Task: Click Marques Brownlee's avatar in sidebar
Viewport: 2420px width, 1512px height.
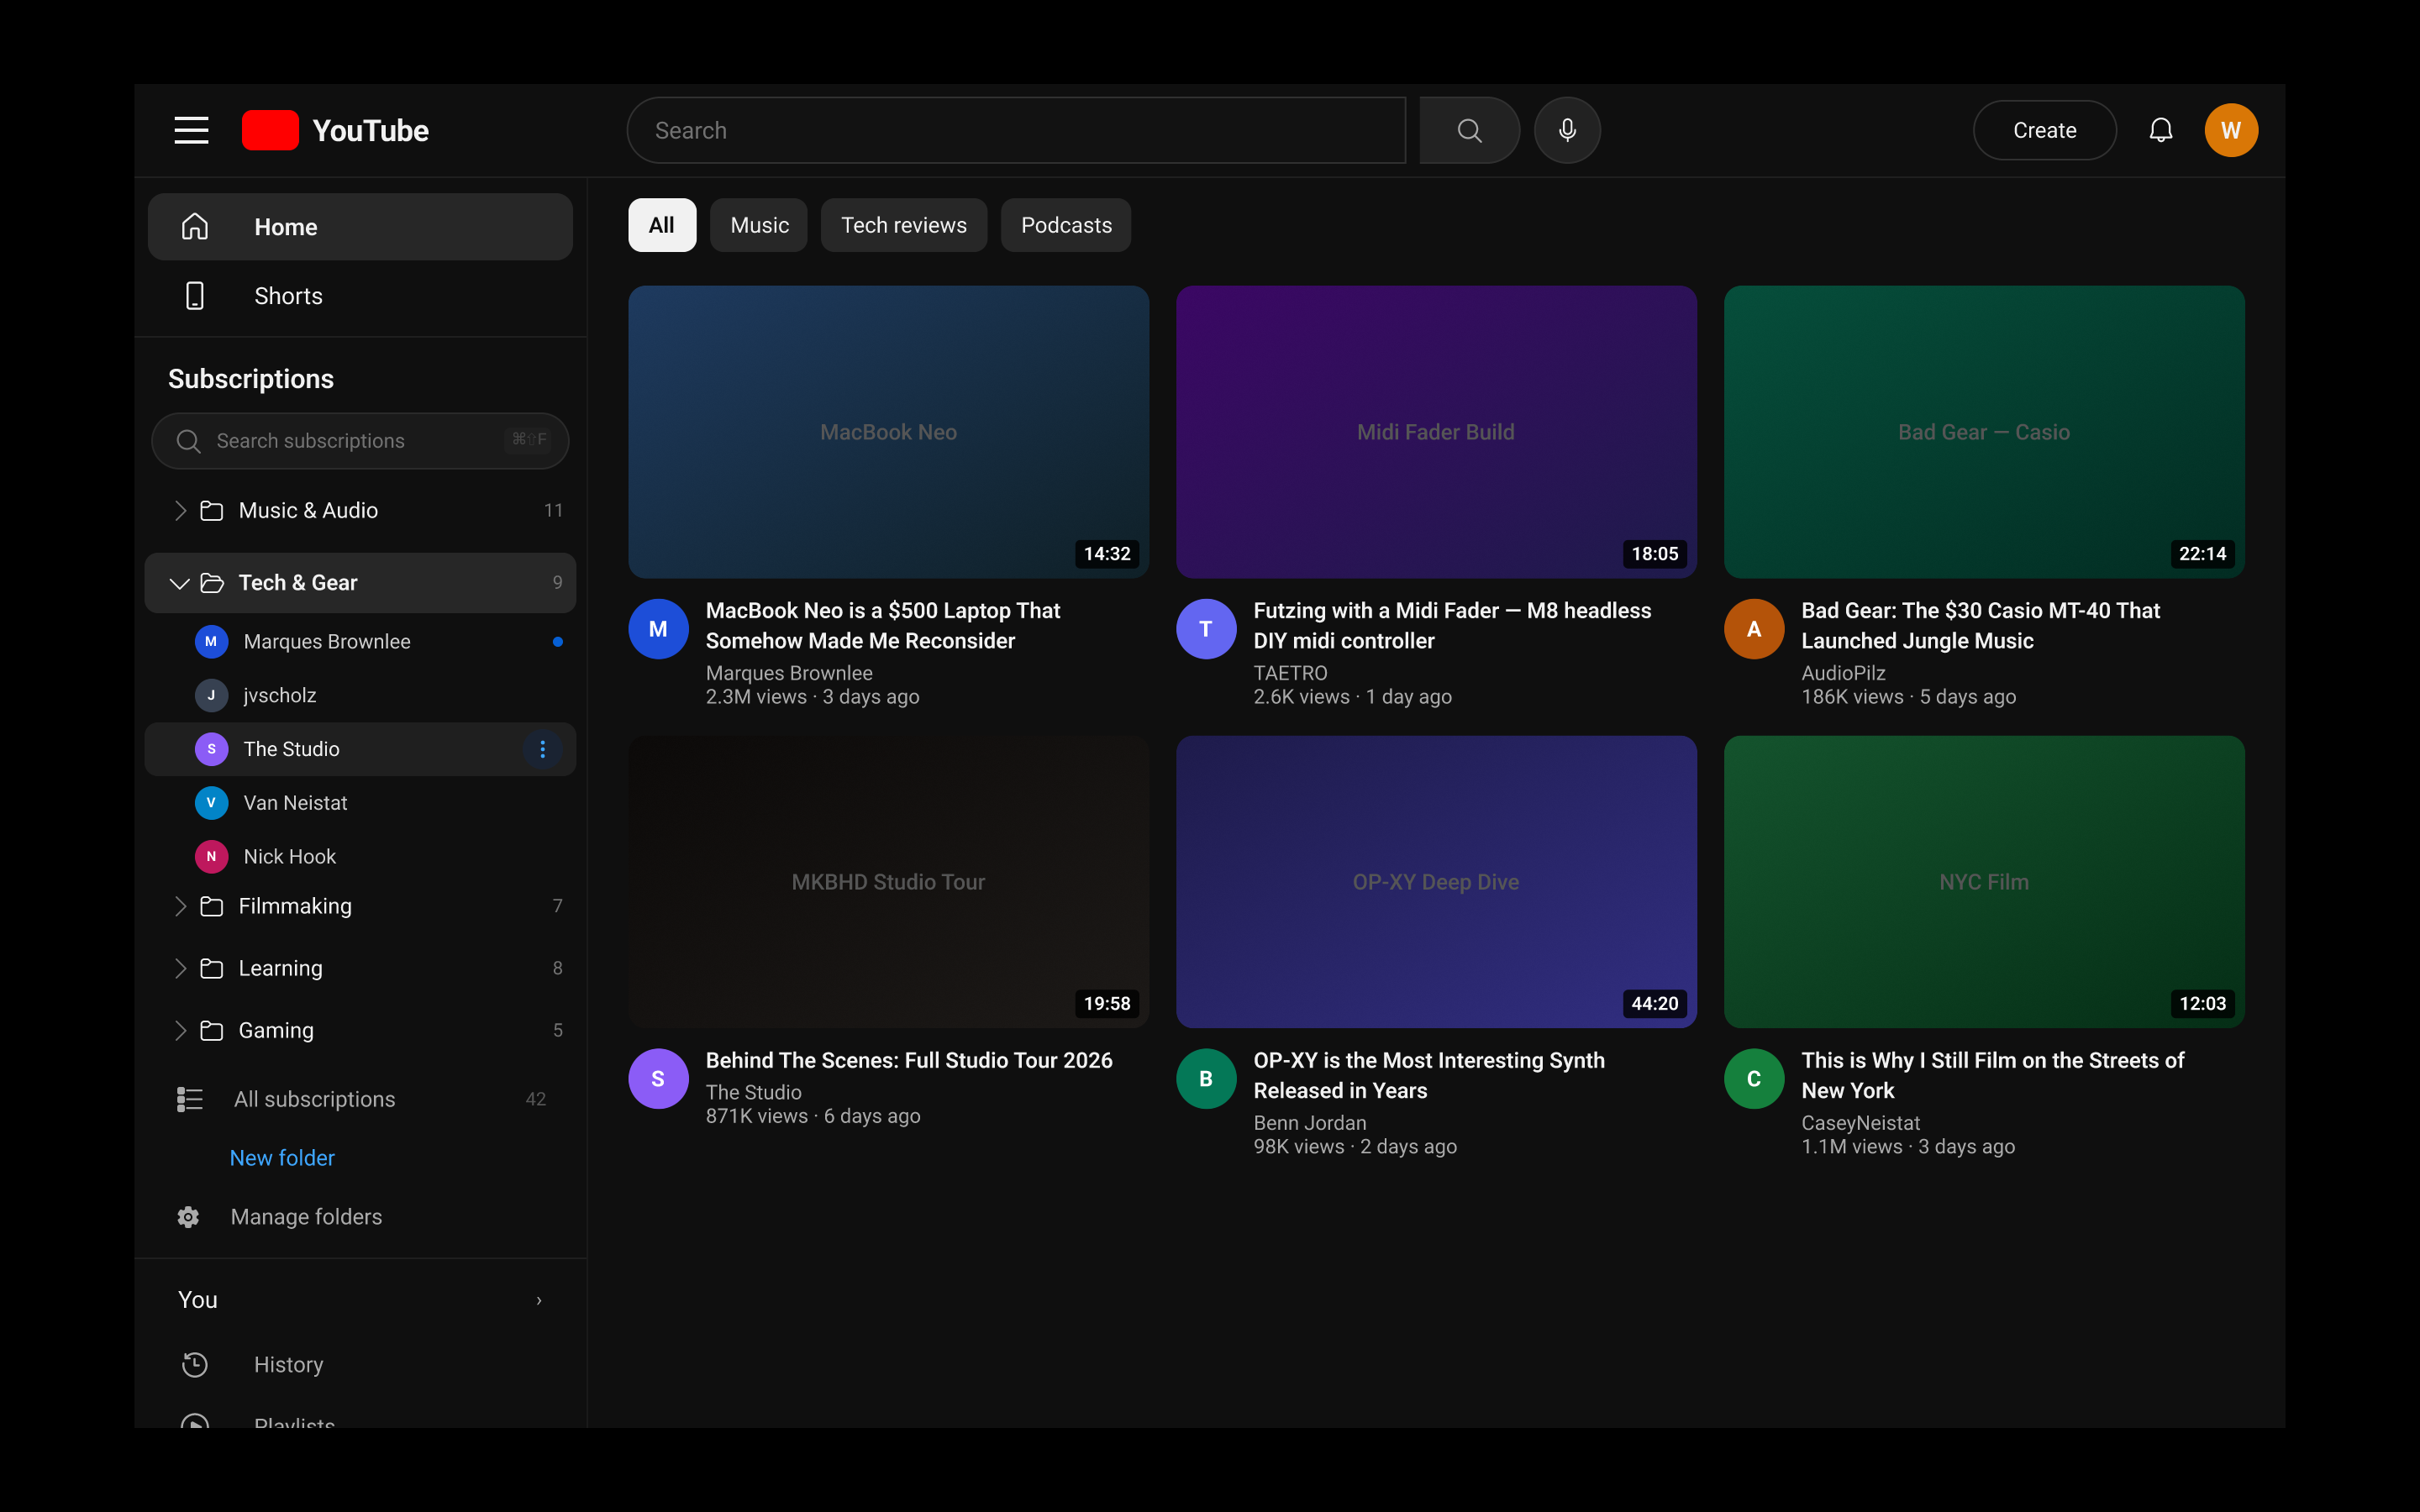Action: (x=211, y=642)
